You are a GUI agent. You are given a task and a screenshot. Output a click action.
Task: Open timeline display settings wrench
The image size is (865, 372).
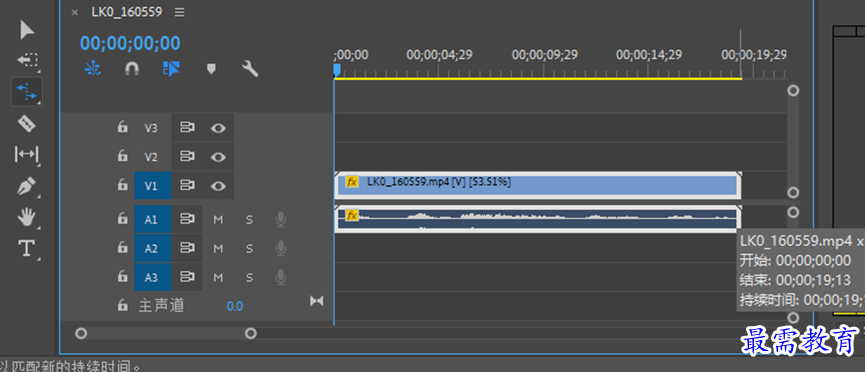[x=250, y=69]
